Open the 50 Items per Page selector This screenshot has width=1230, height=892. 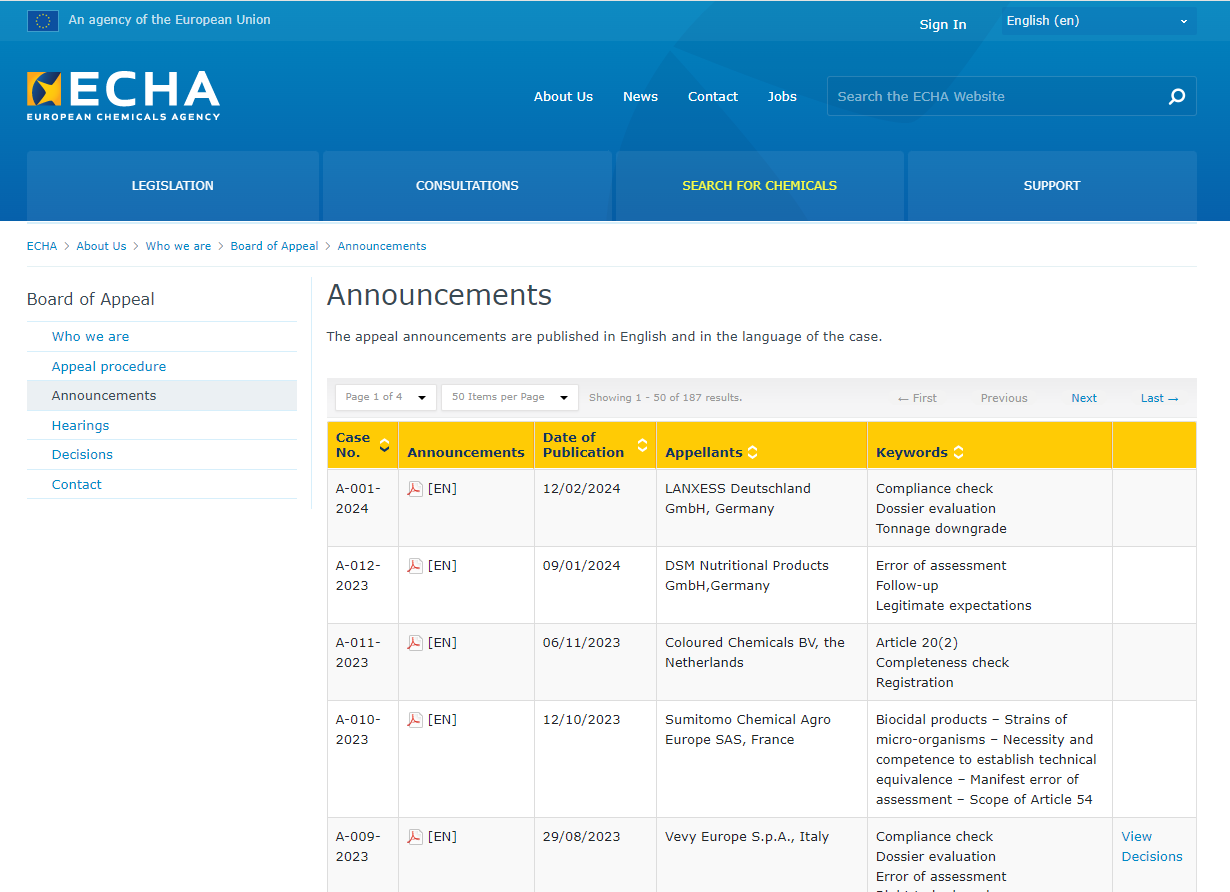coord(509,397)
